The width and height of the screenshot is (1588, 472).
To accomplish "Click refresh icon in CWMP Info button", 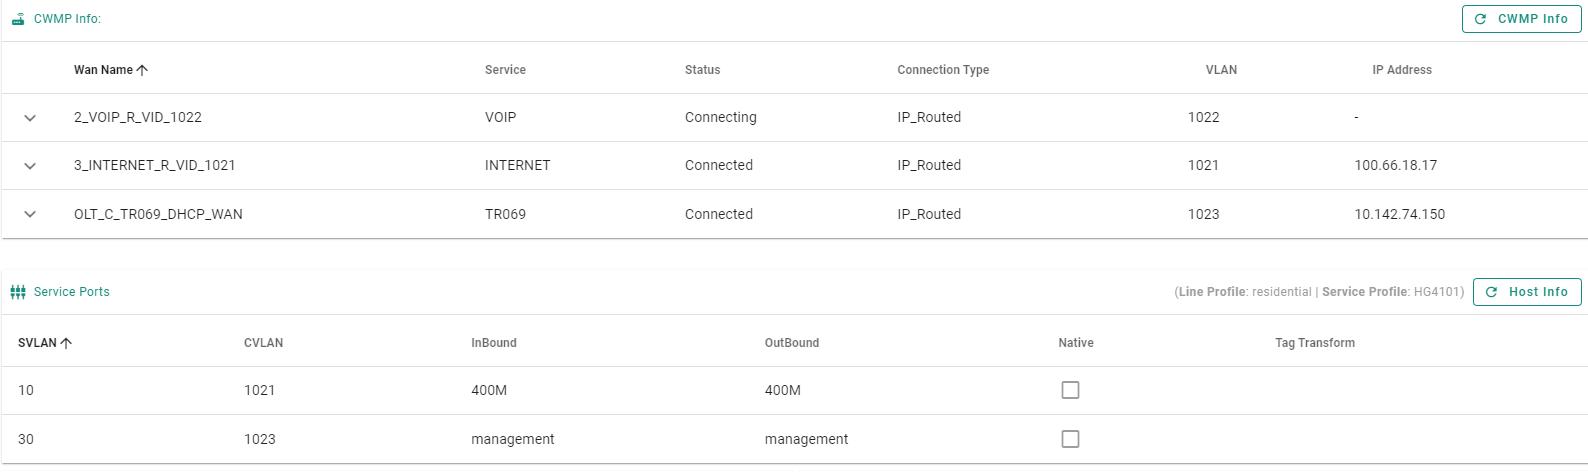I will (1481, 19).
